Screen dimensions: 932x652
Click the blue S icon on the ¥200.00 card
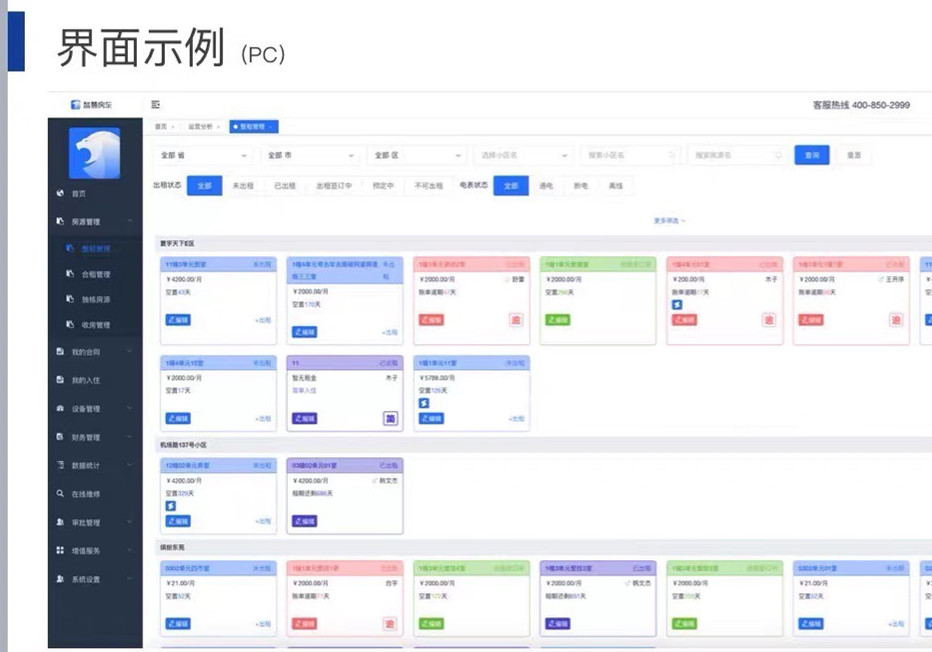coord(677,305)
